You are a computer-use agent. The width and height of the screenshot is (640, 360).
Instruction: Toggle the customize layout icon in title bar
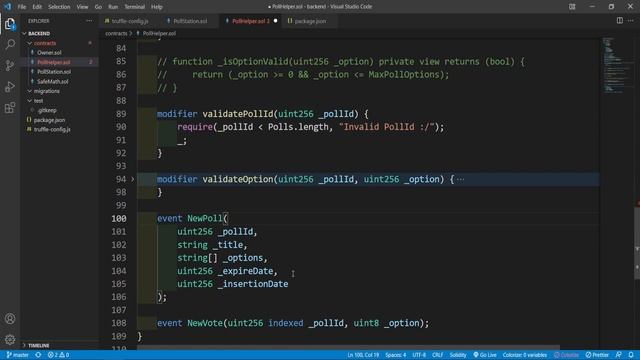[x=572, y=7]
